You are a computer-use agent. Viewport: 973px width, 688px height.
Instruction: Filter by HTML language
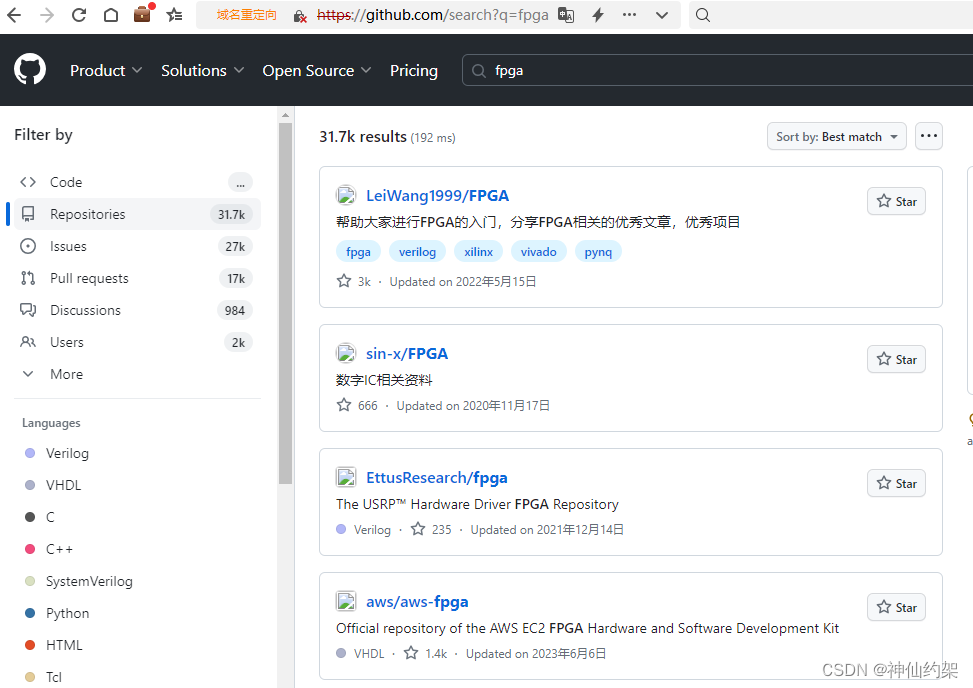(64, 645)
